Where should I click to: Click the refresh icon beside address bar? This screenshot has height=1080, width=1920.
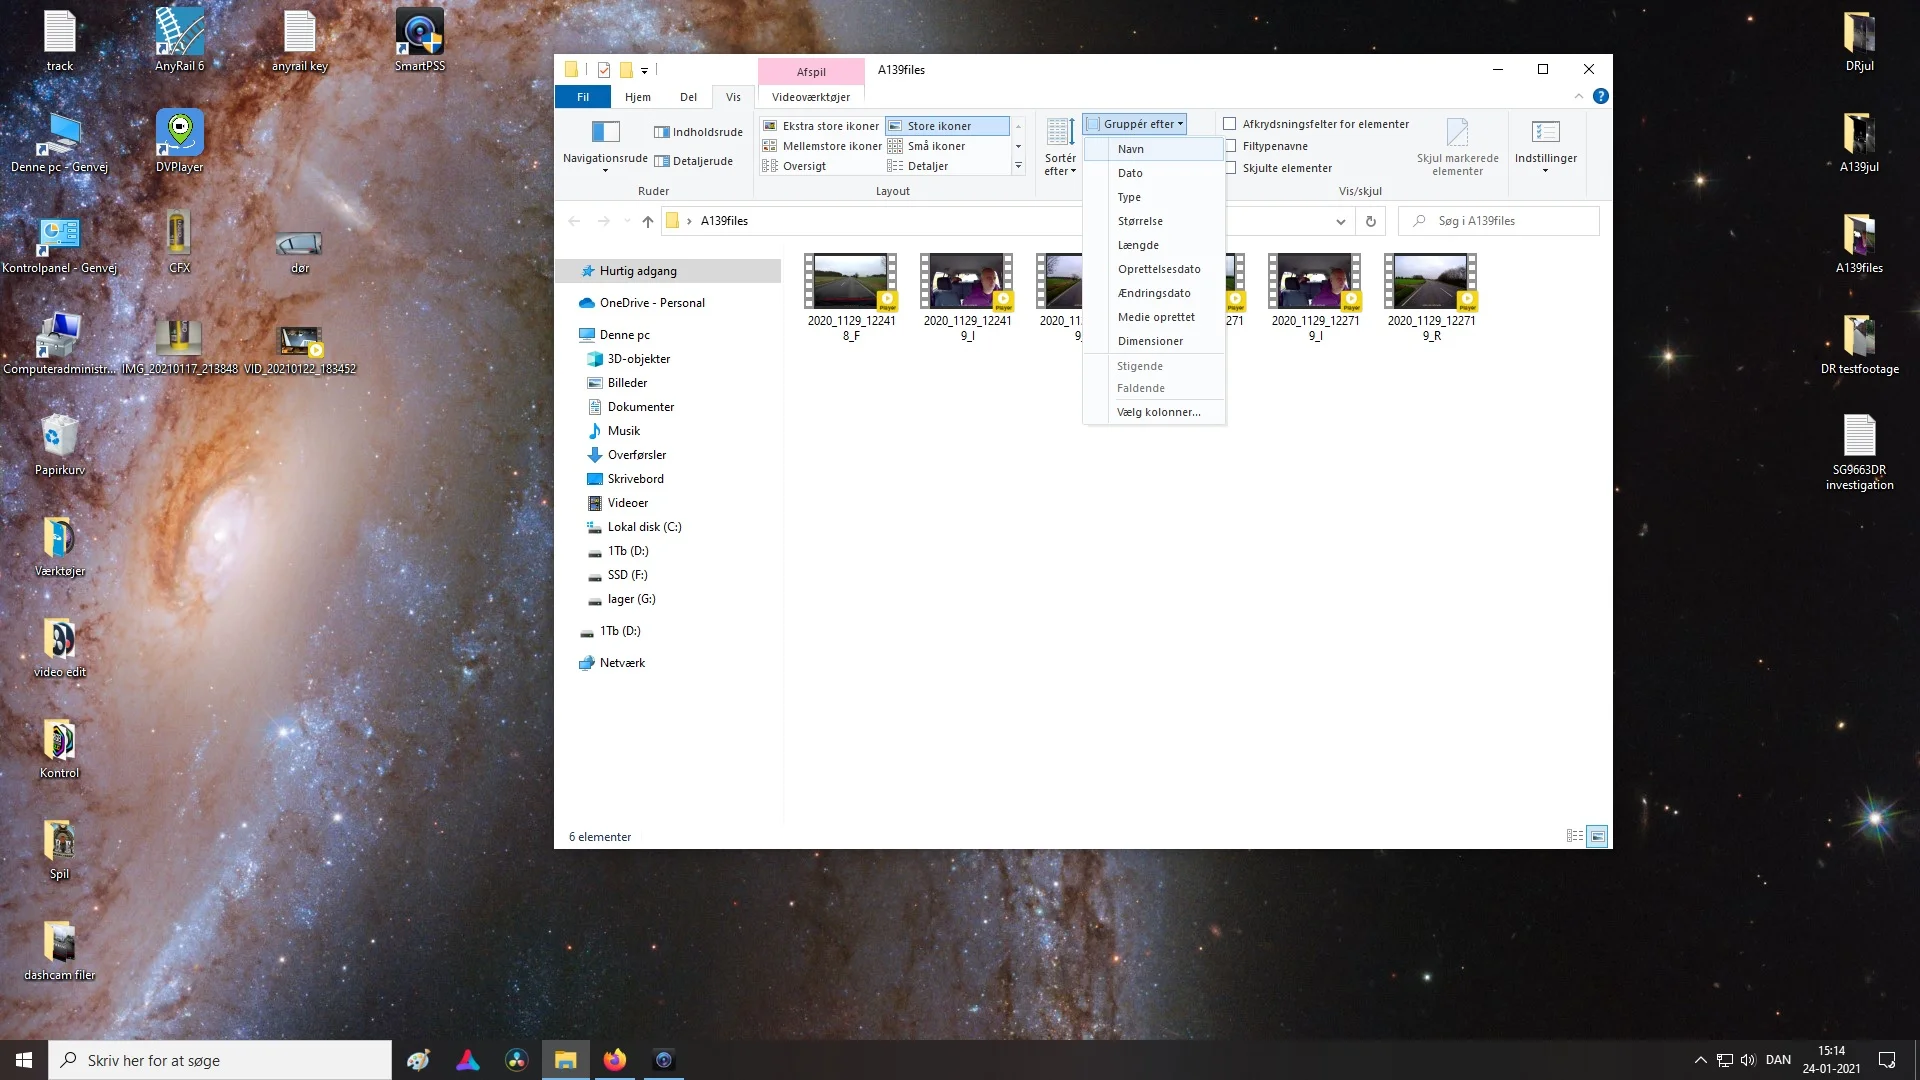[x=1371, y=221]
